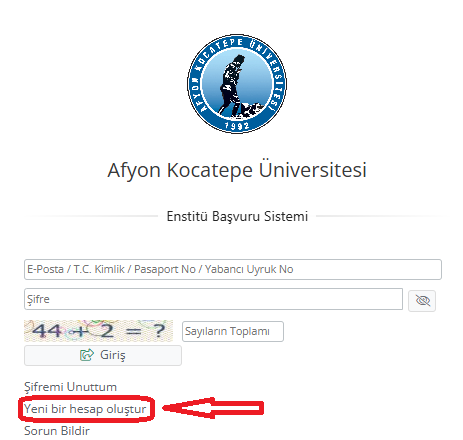Open the Yeni bir hesap oluştur link
This screenshot has height=440, width=463.
(85, 409)
